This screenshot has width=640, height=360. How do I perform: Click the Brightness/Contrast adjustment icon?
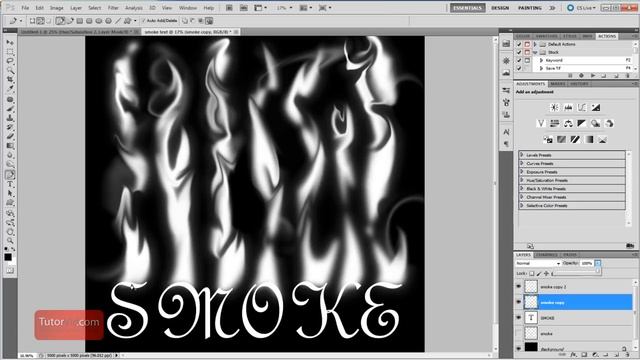(x=554, y=108)
